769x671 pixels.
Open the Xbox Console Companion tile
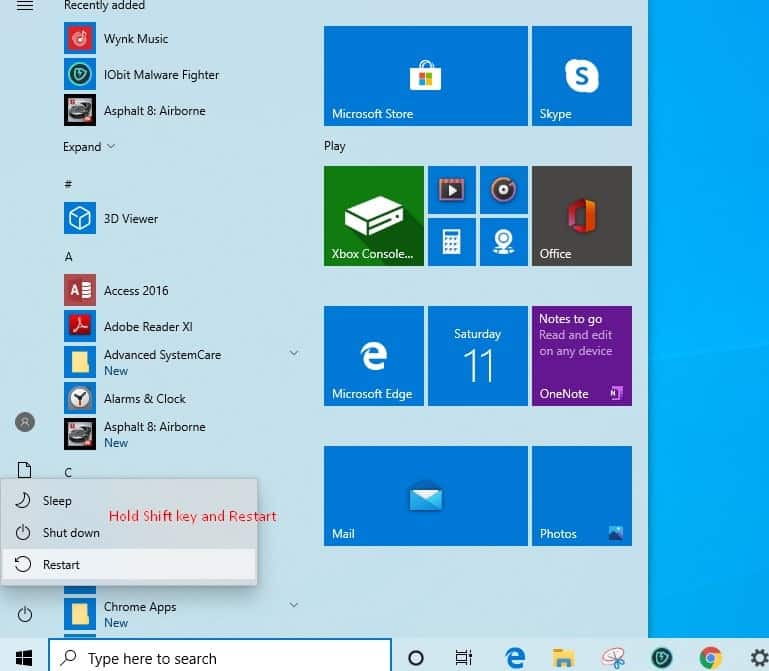click(373, 216)
